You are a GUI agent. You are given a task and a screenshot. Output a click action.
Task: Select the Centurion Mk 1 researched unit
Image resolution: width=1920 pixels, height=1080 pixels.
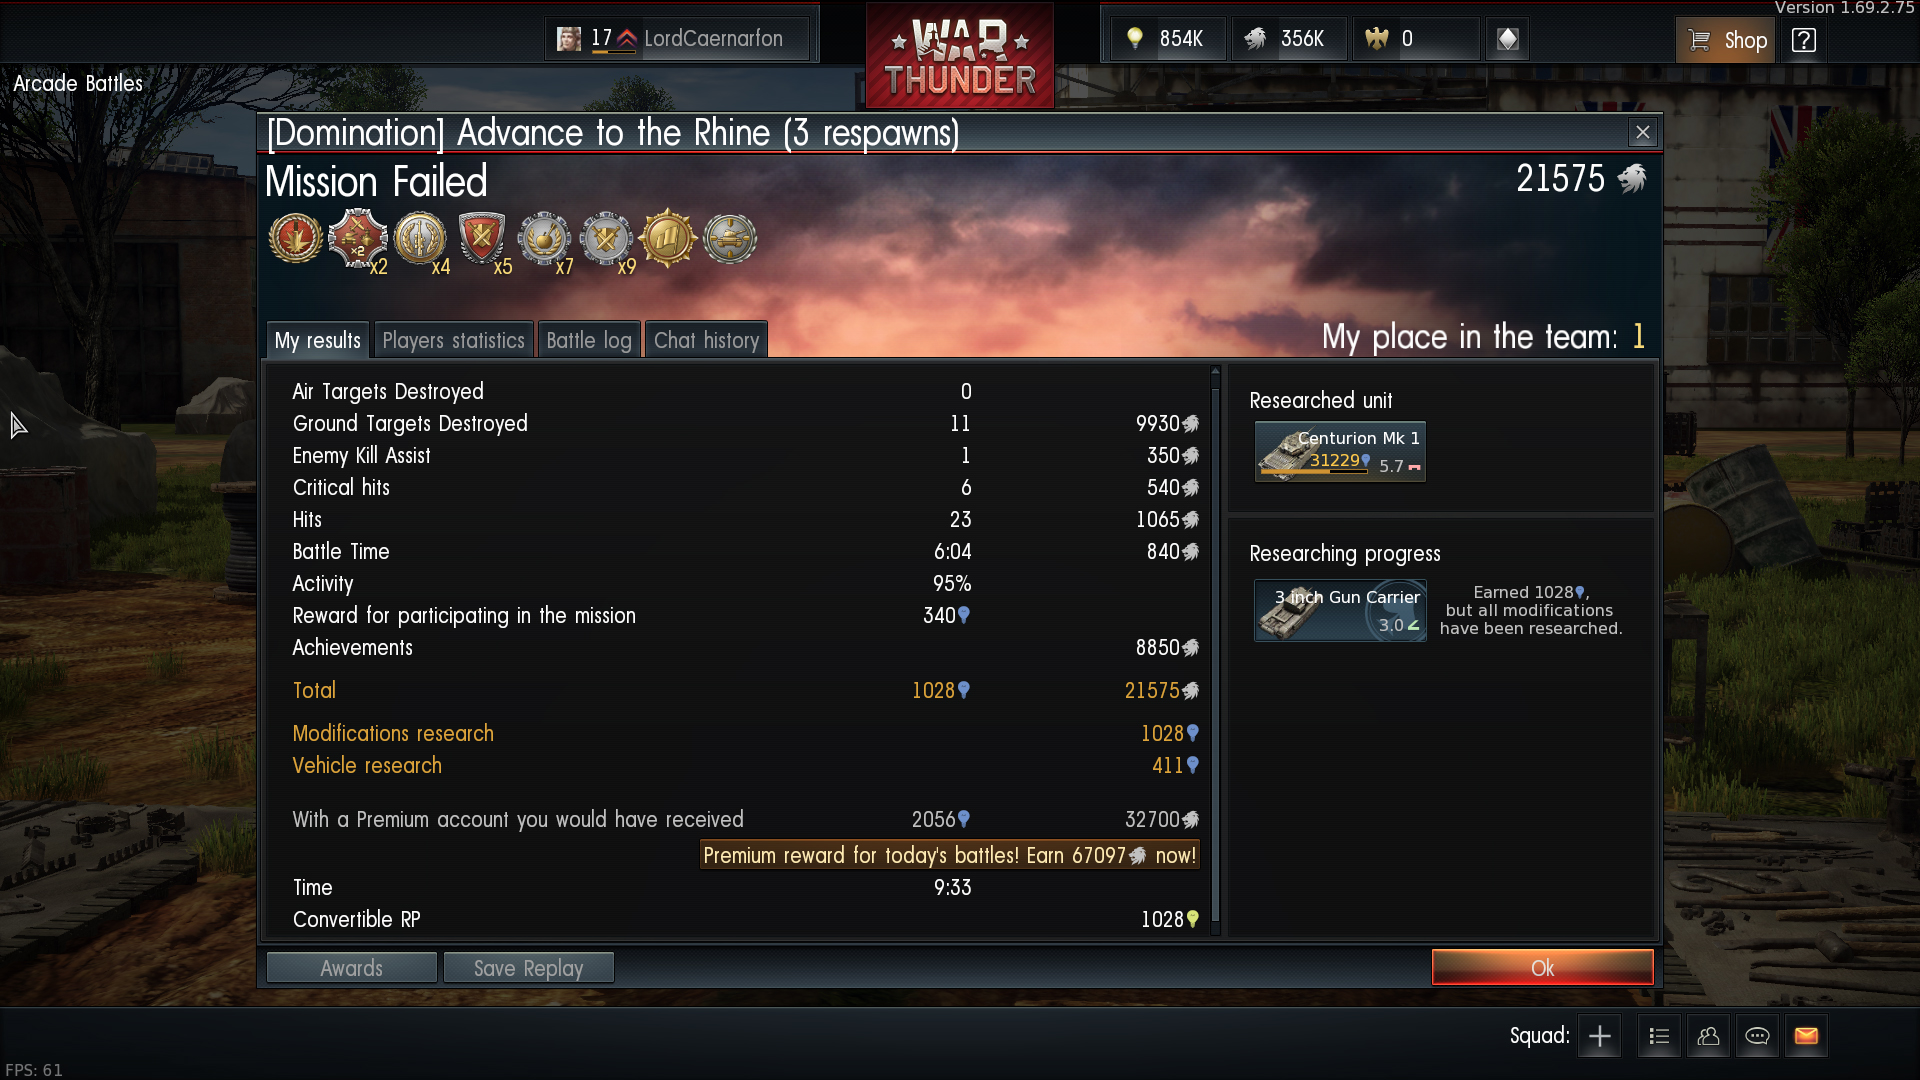pos(1340,452)
